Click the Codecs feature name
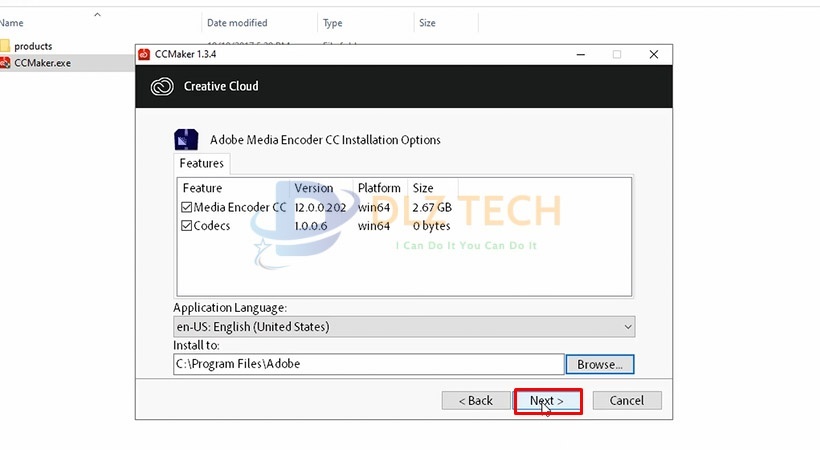Viewport: 820px width, 450px height. point(212,226)
